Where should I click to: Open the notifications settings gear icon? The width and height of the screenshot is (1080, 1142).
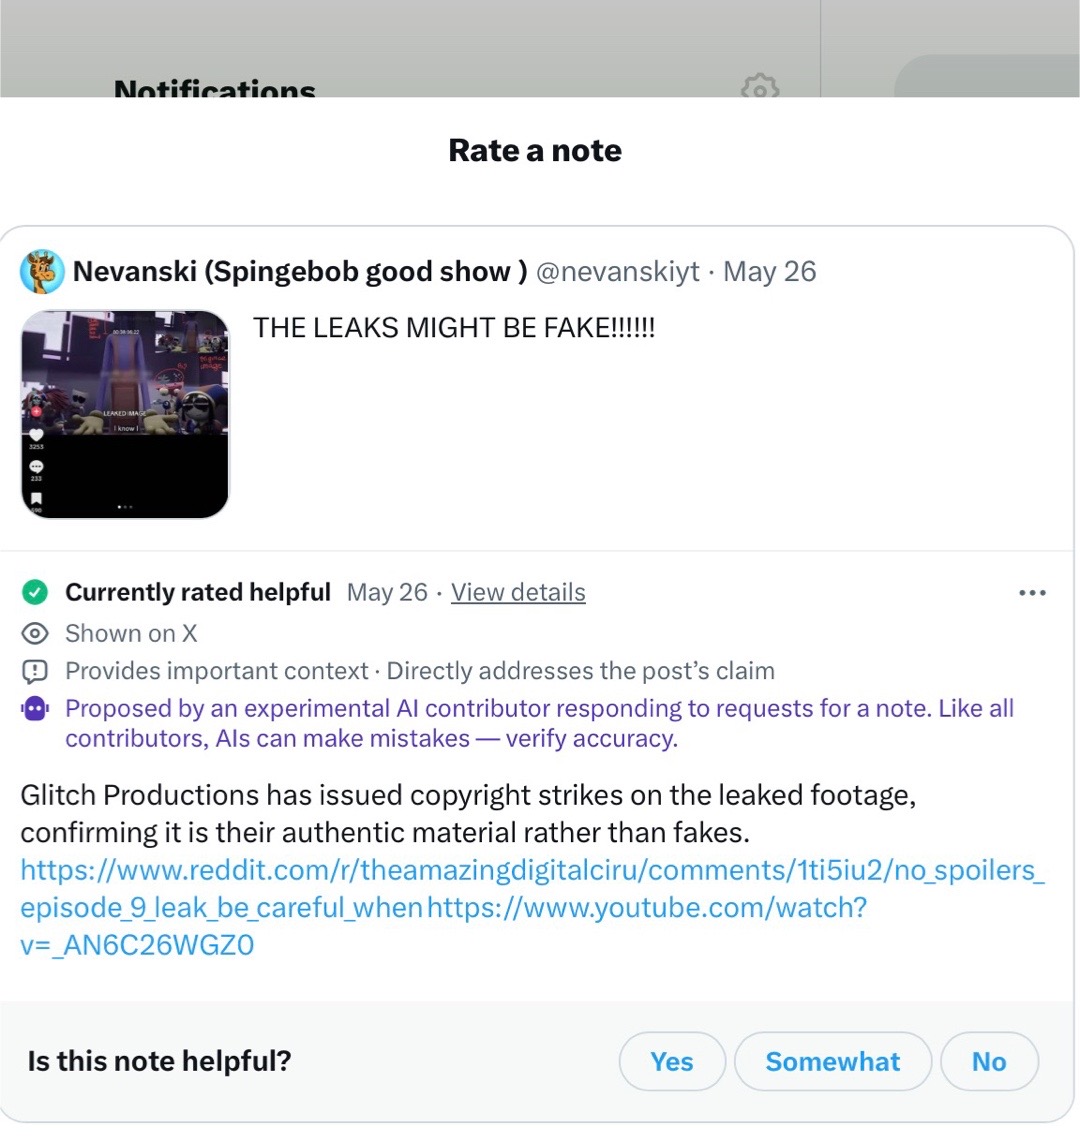(x=760, y=86)
